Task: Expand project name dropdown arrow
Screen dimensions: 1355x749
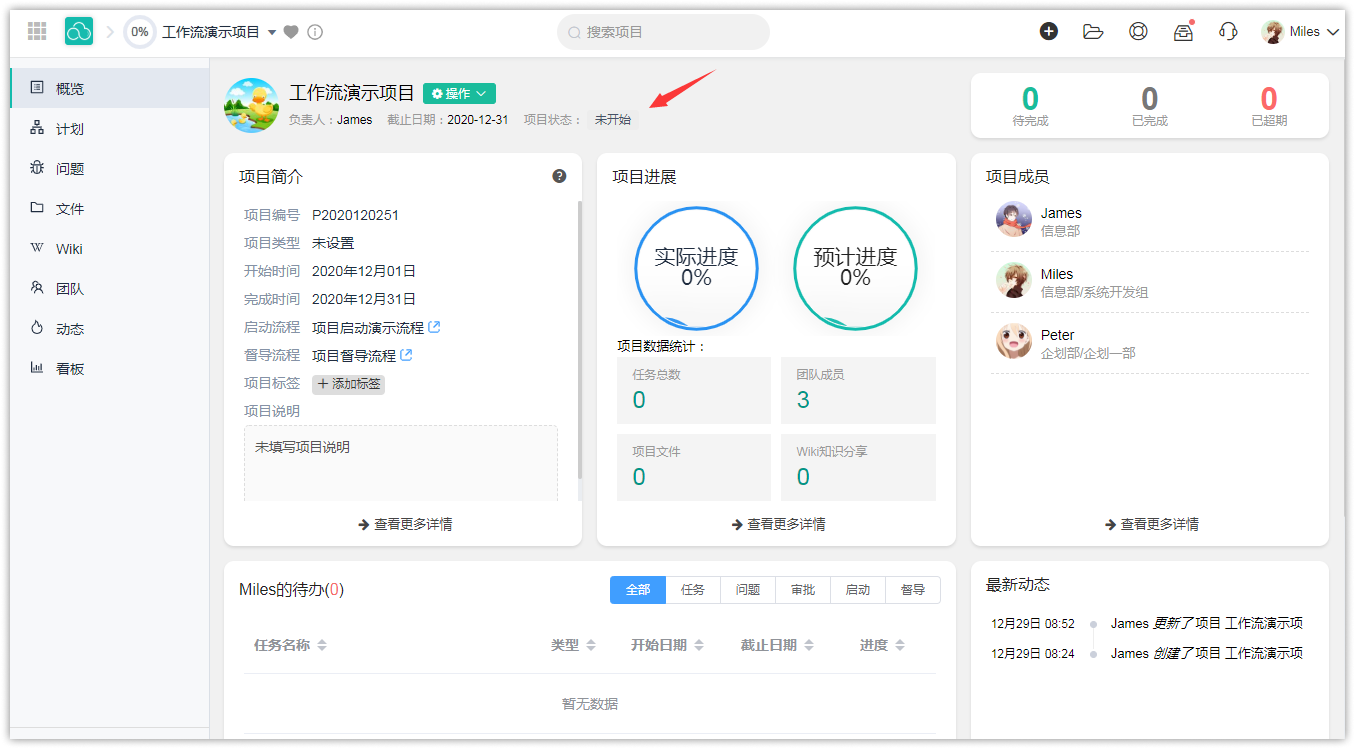Action: [272, 32]
